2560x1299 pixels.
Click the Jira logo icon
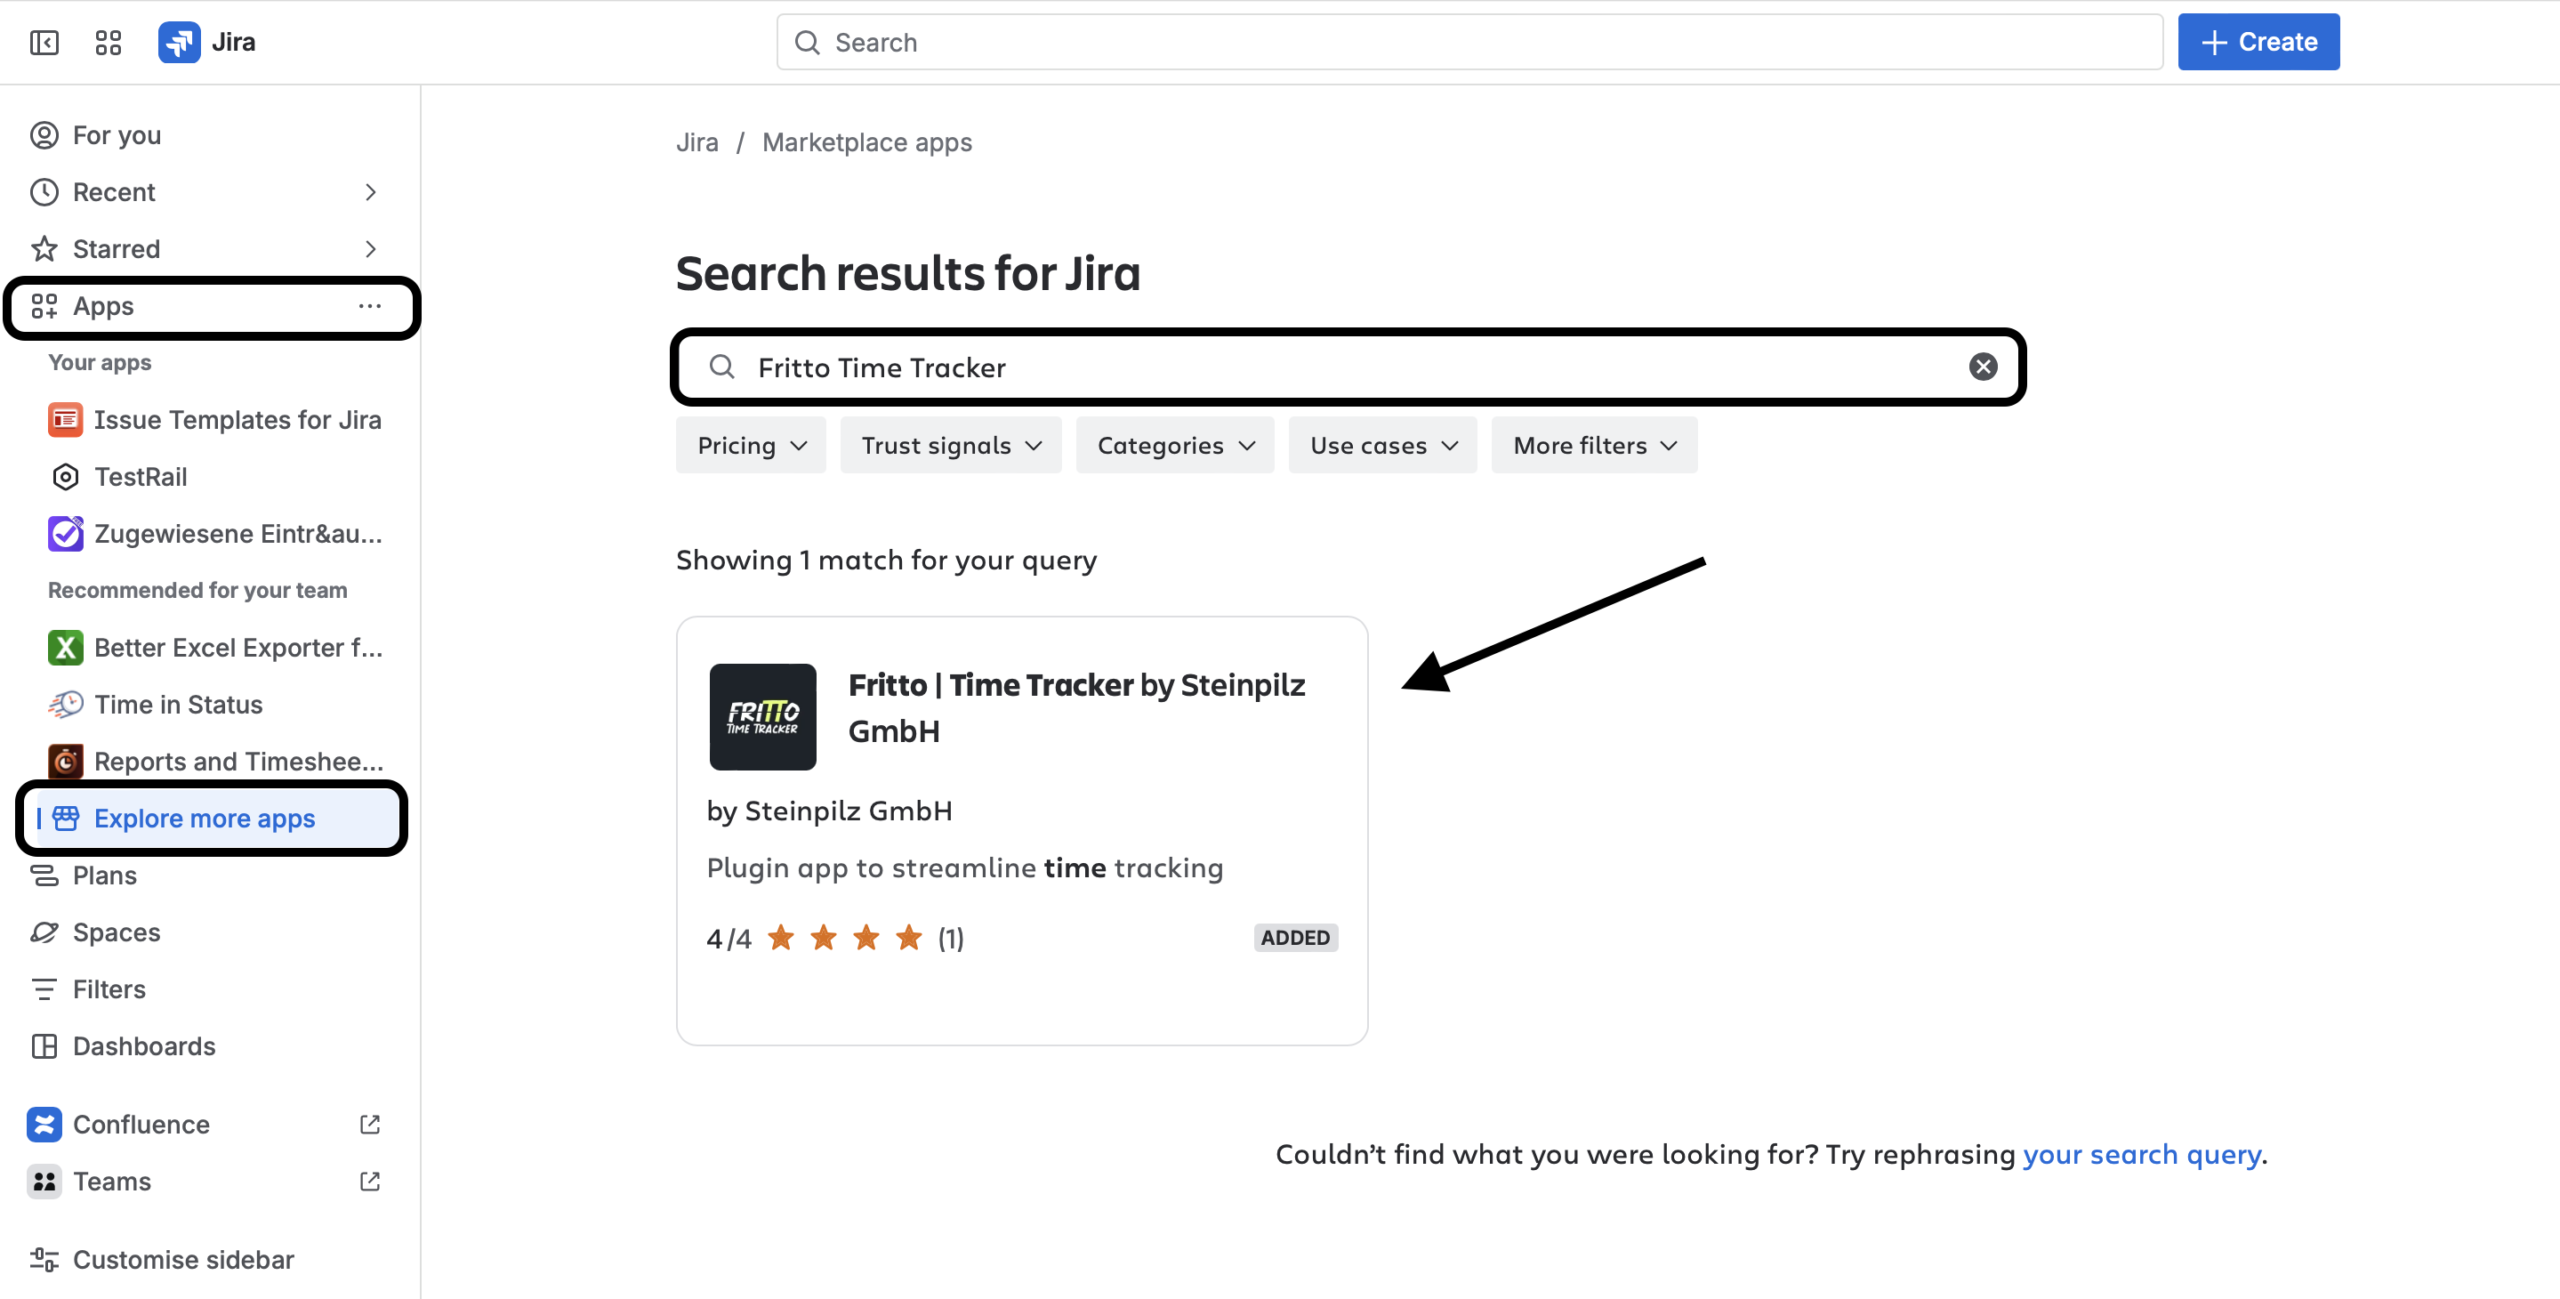pyautogui.click(x=179, y=42)
